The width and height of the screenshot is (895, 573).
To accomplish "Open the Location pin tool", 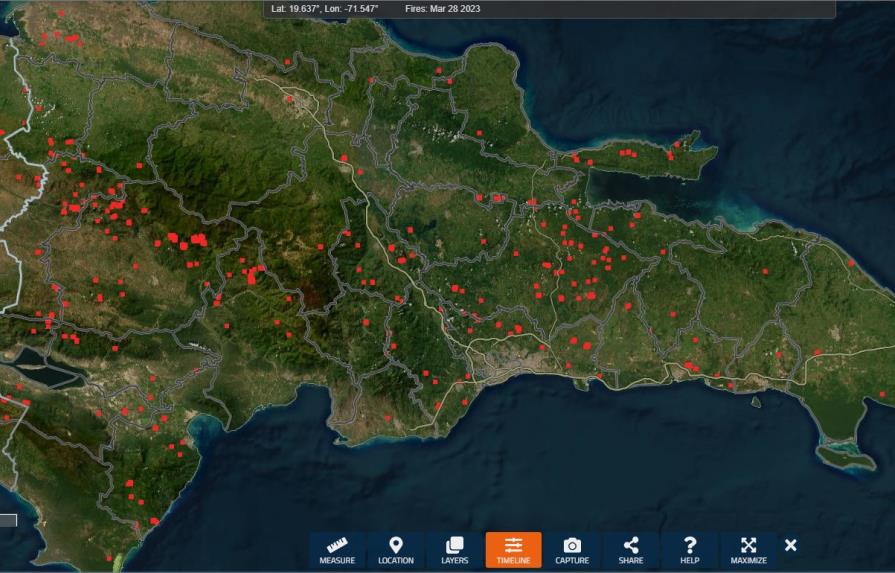I will (396, 550).
